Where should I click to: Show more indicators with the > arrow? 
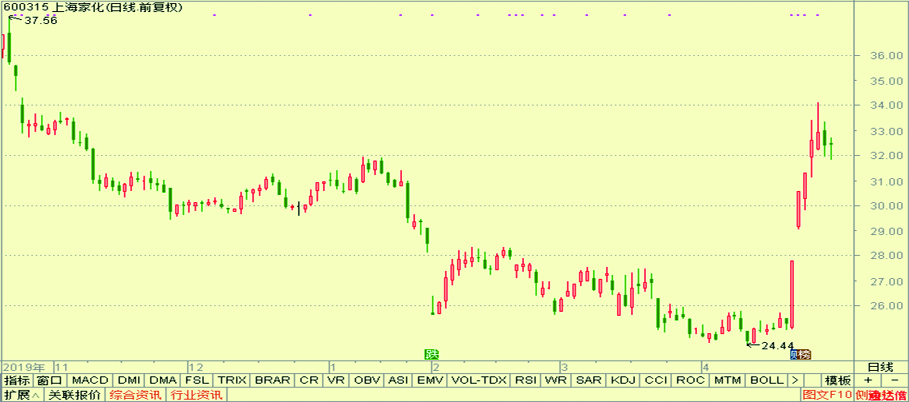[795, 381]
